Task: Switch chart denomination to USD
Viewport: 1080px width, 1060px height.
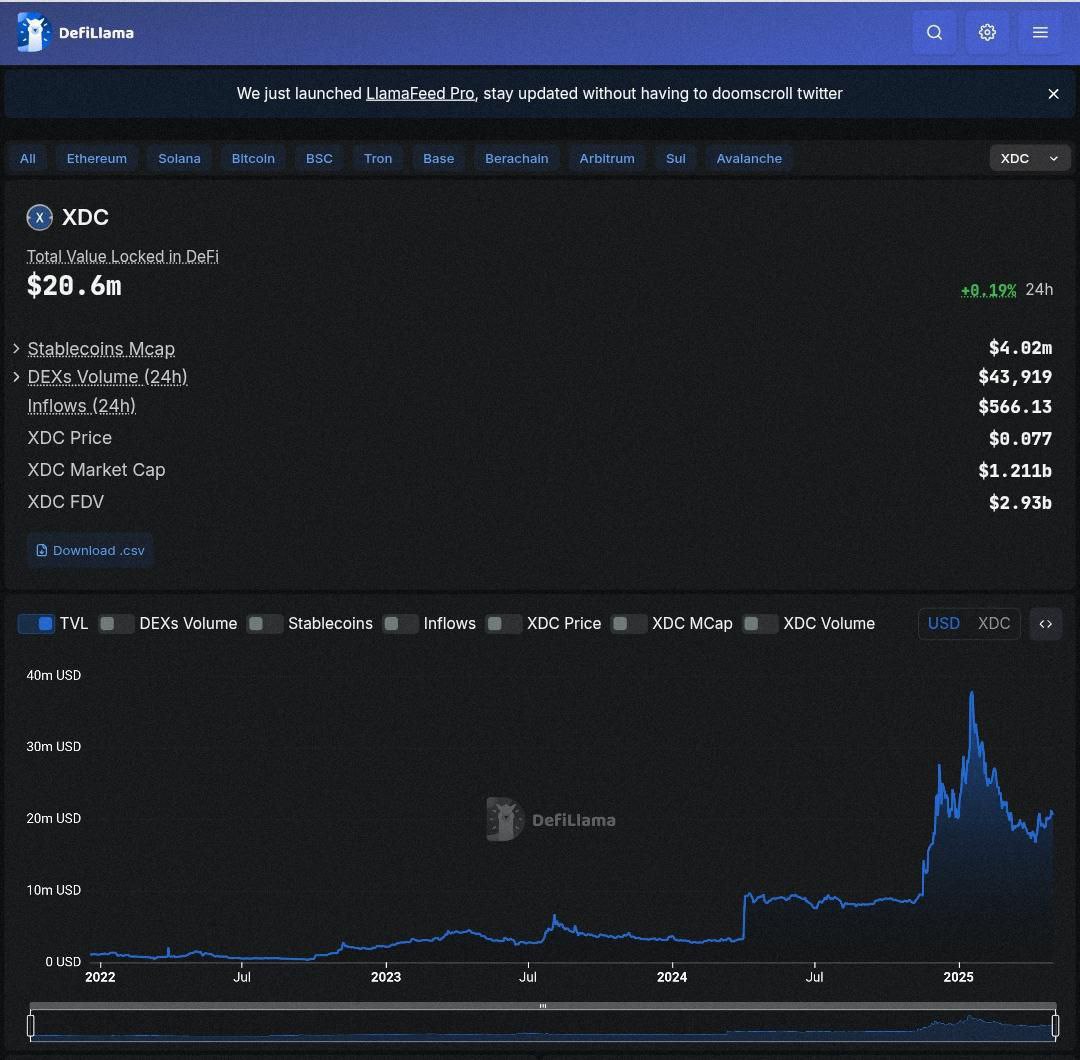Action: click(944, 624)
